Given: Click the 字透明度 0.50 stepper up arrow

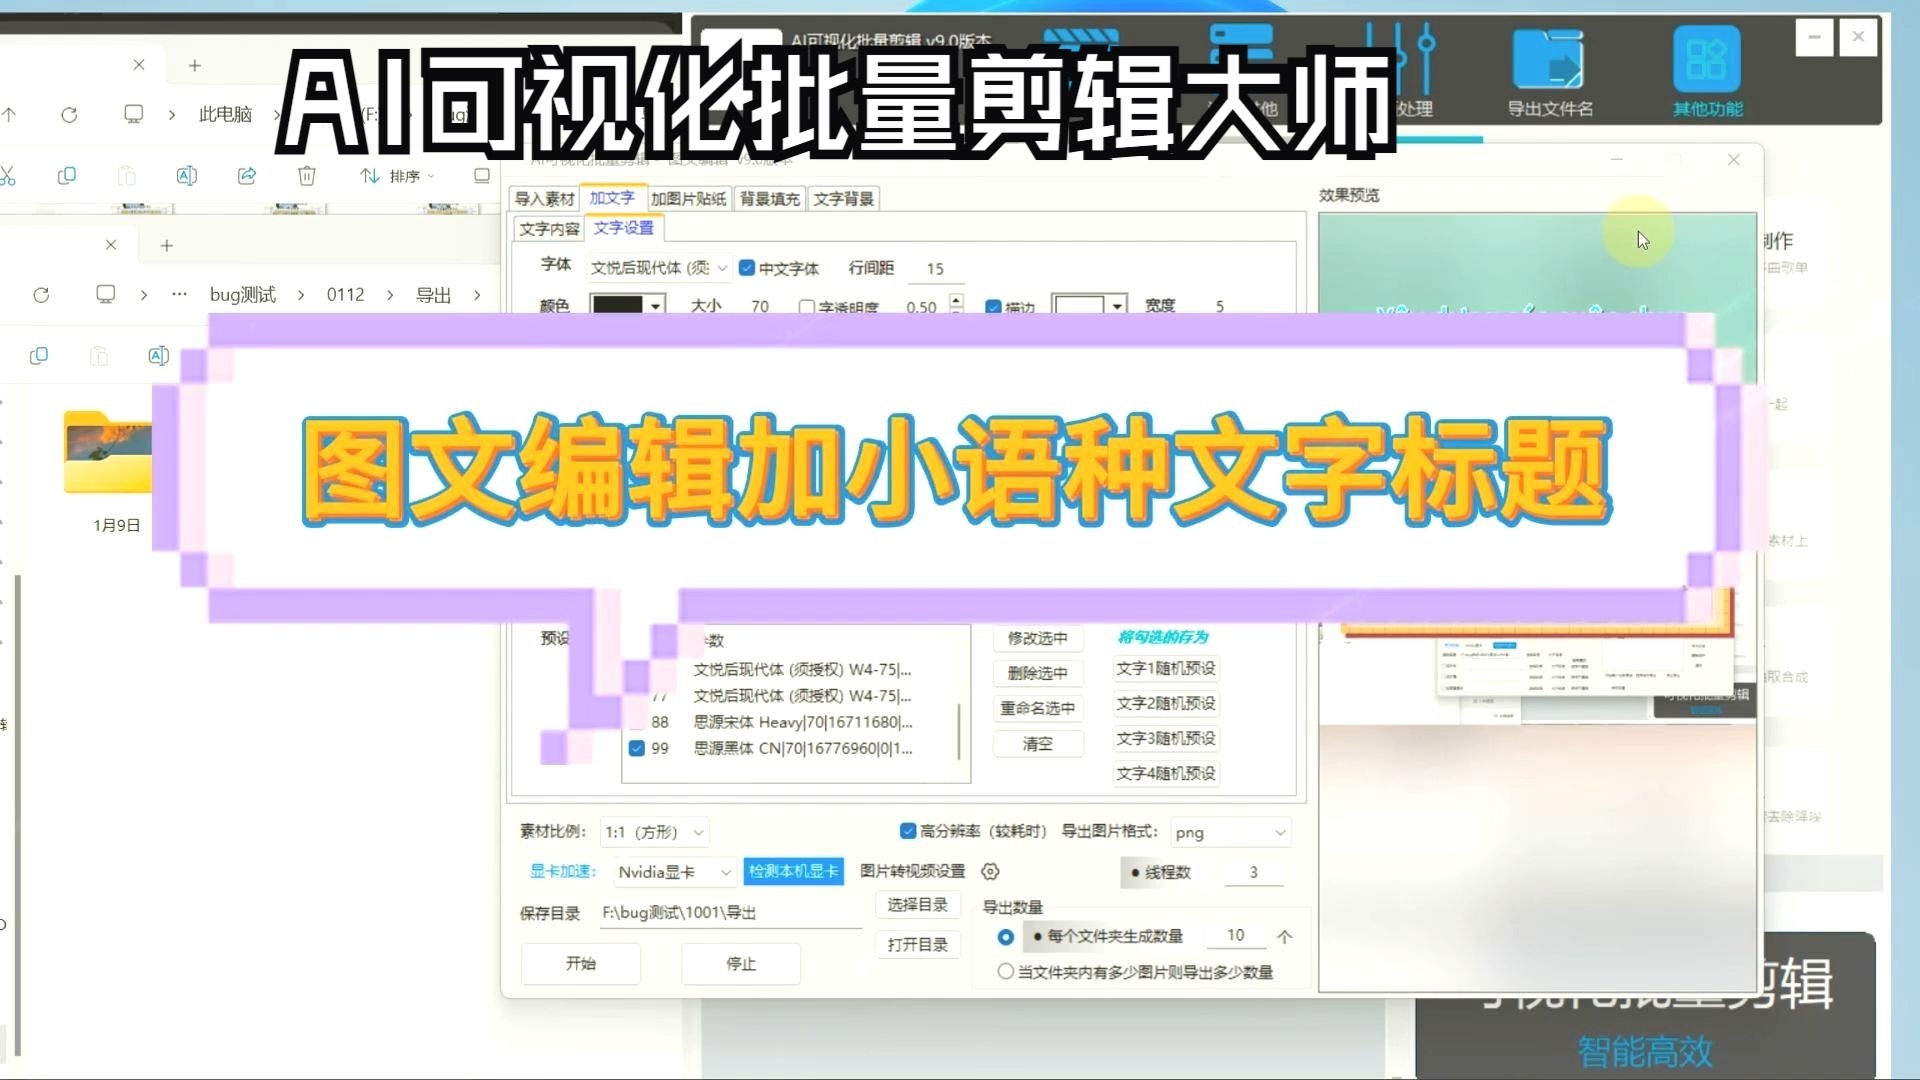Looking at the screenshot, I should 956,300.
